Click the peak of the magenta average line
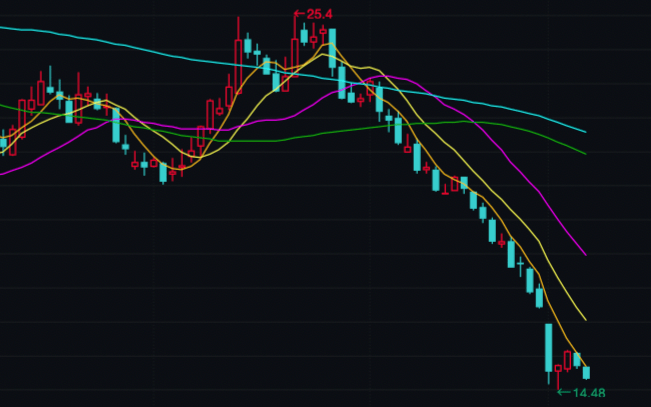The height and width of the screenshot is (407, 651). tap(384, 76)
